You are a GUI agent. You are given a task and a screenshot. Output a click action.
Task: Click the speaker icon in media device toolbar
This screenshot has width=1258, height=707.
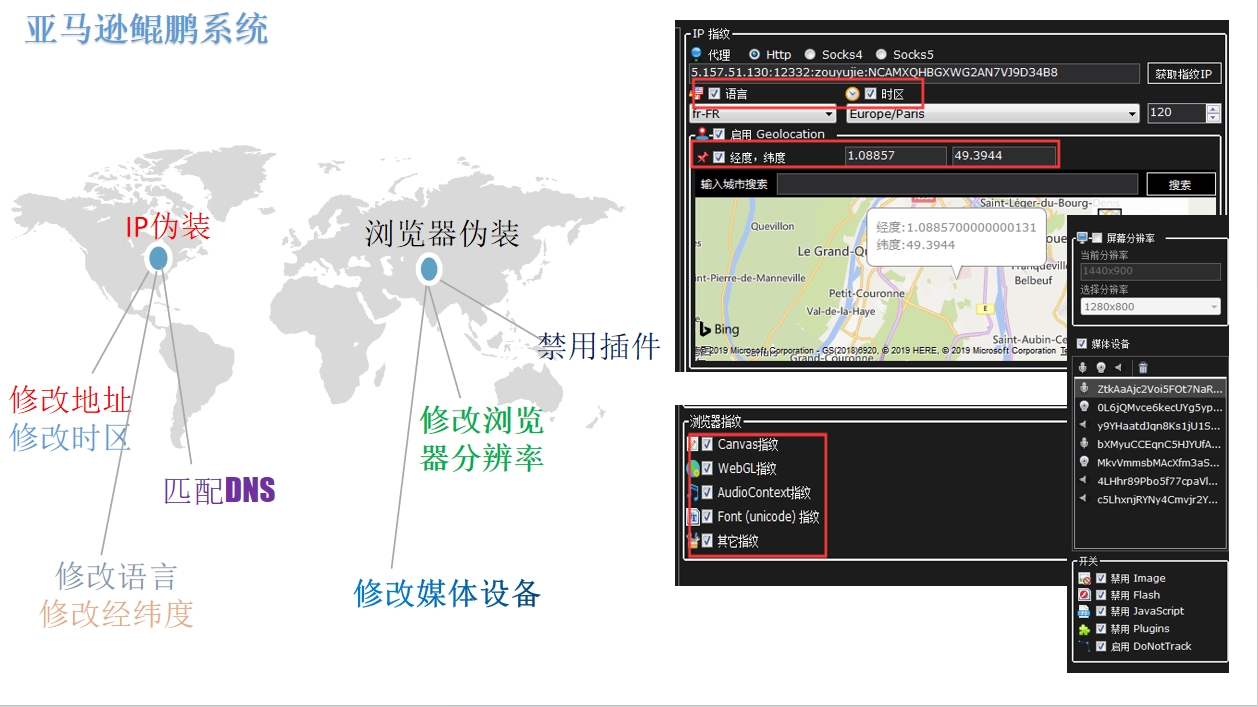(x=1119, y=368)
